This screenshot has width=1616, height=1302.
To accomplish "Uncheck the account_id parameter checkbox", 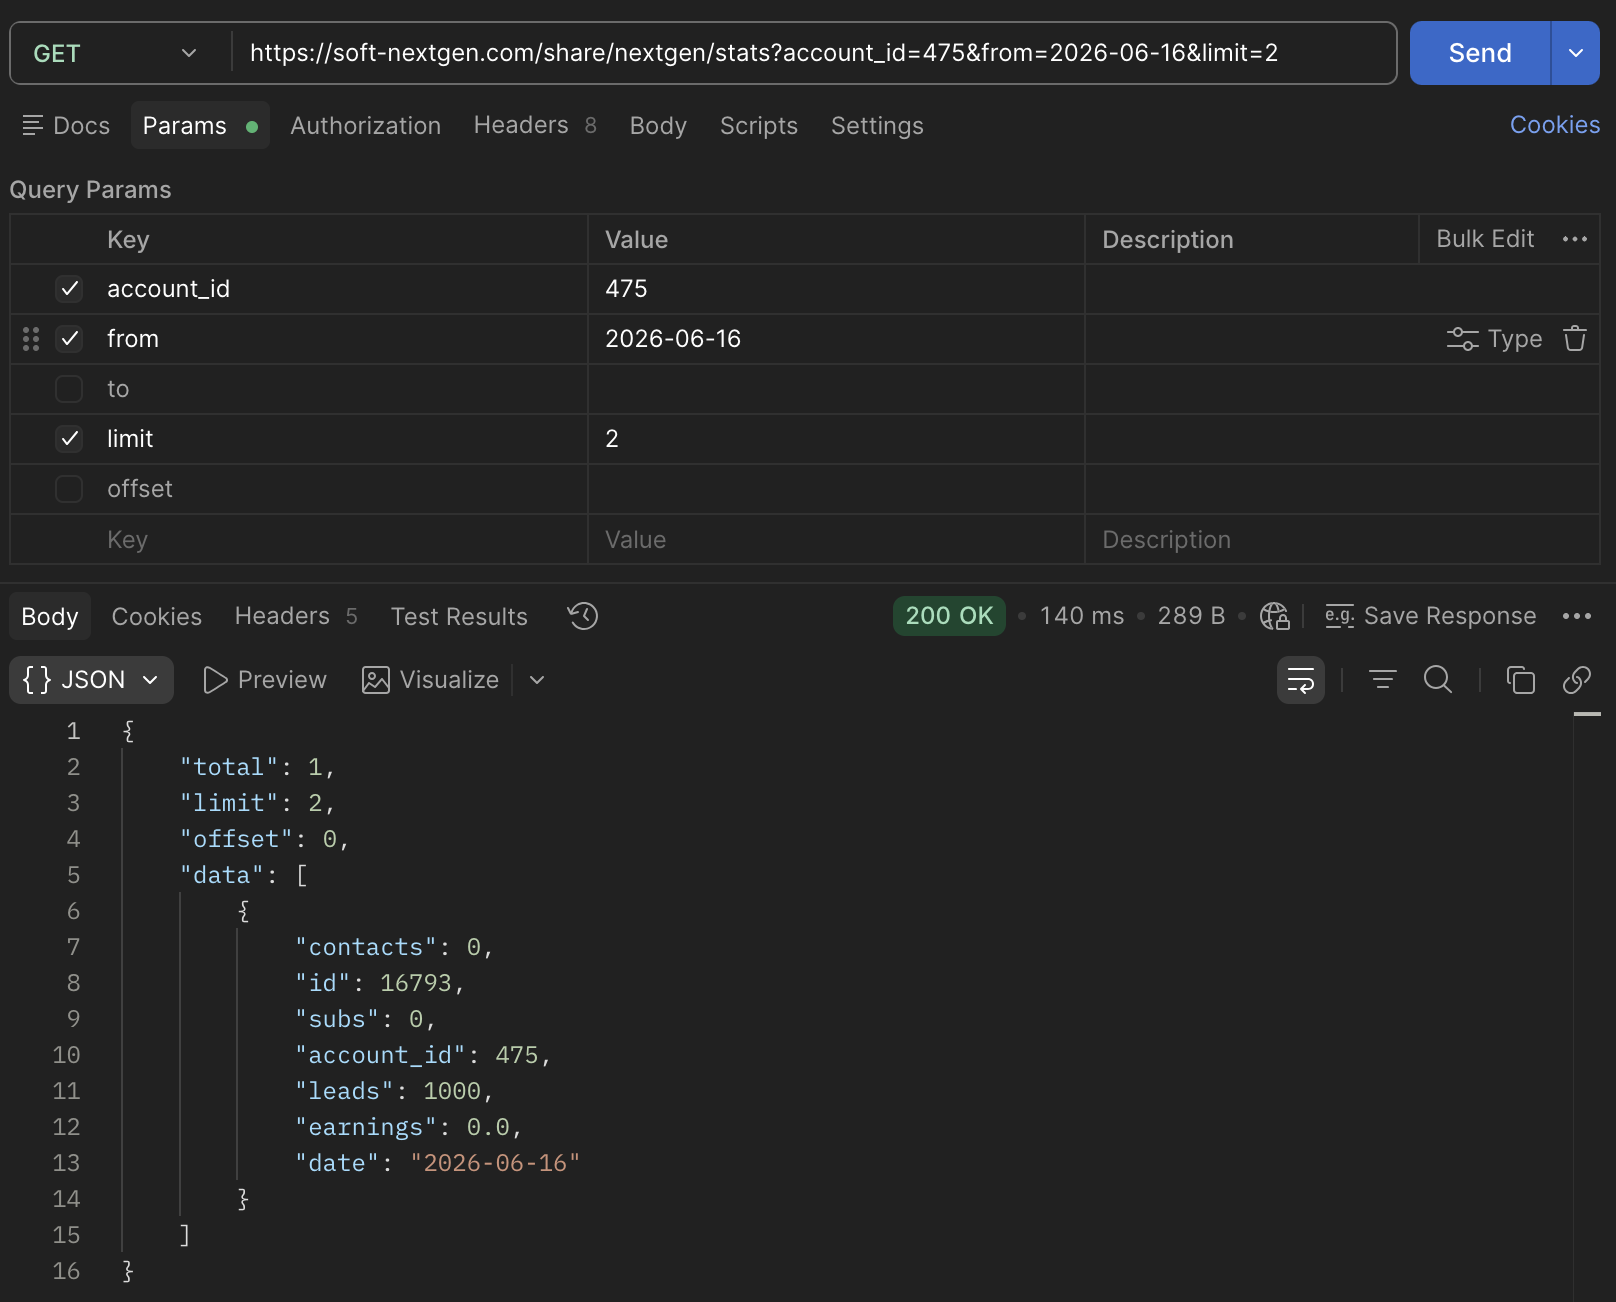I will pyautogui.click(x=69, y=289).
